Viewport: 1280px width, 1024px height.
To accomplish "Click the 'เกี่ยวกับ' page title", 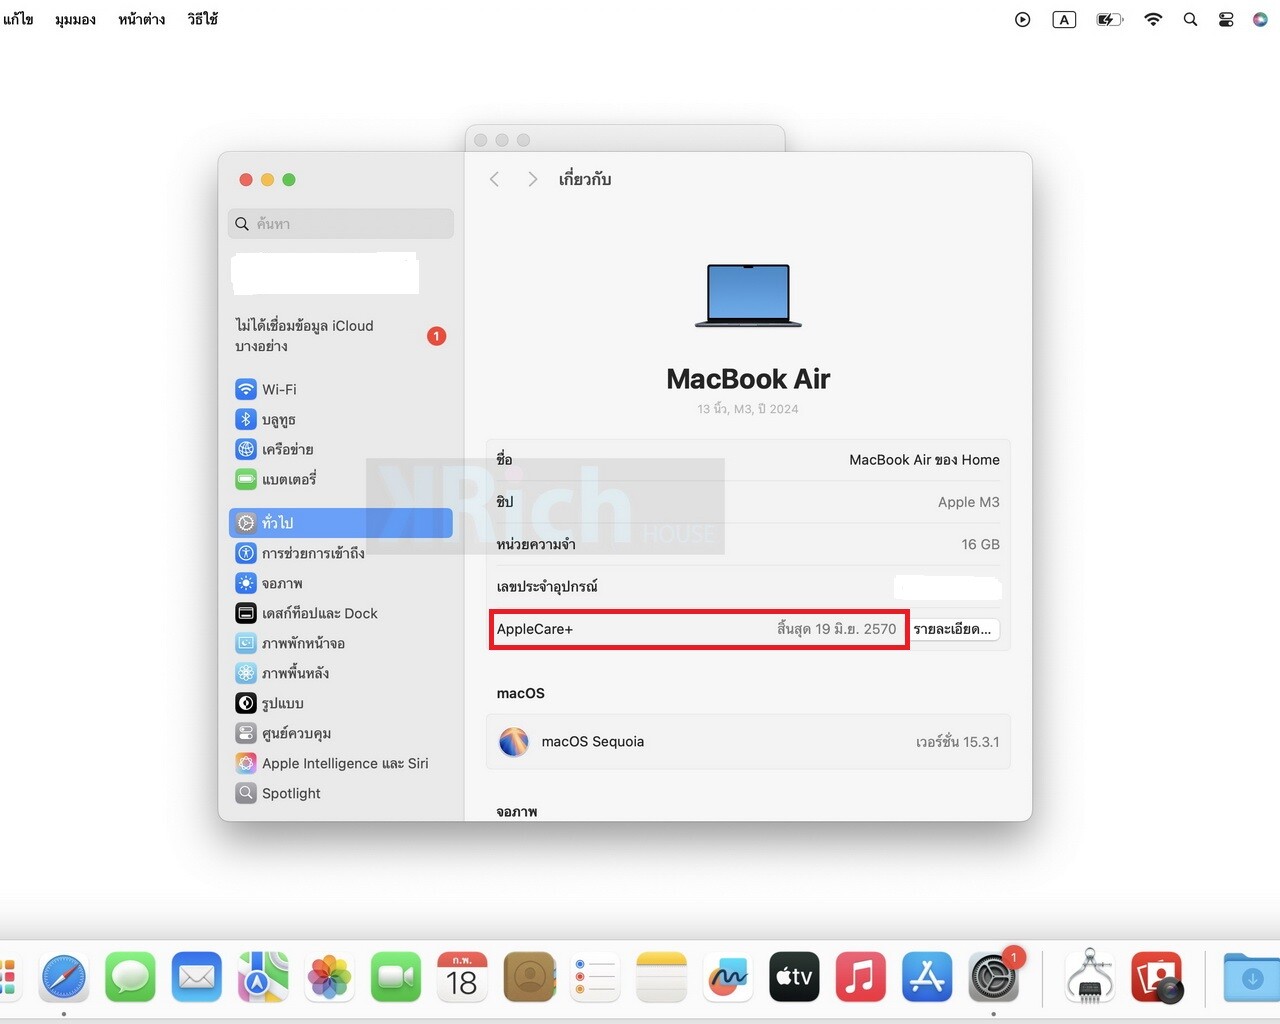I will tap(585, 180).
